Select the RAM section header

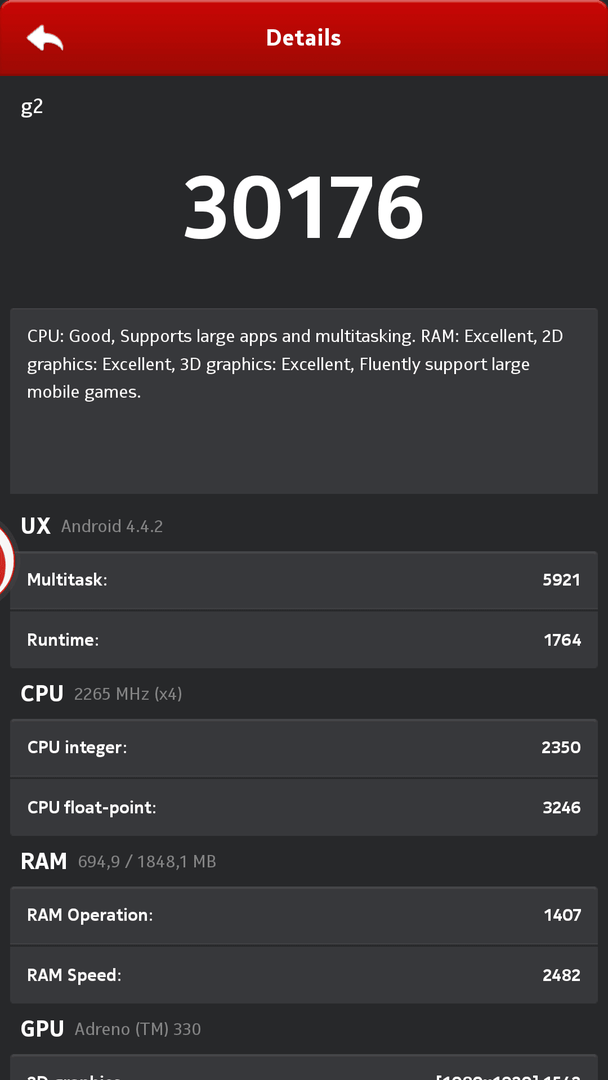pyautogui.click(x=44, y=861)
